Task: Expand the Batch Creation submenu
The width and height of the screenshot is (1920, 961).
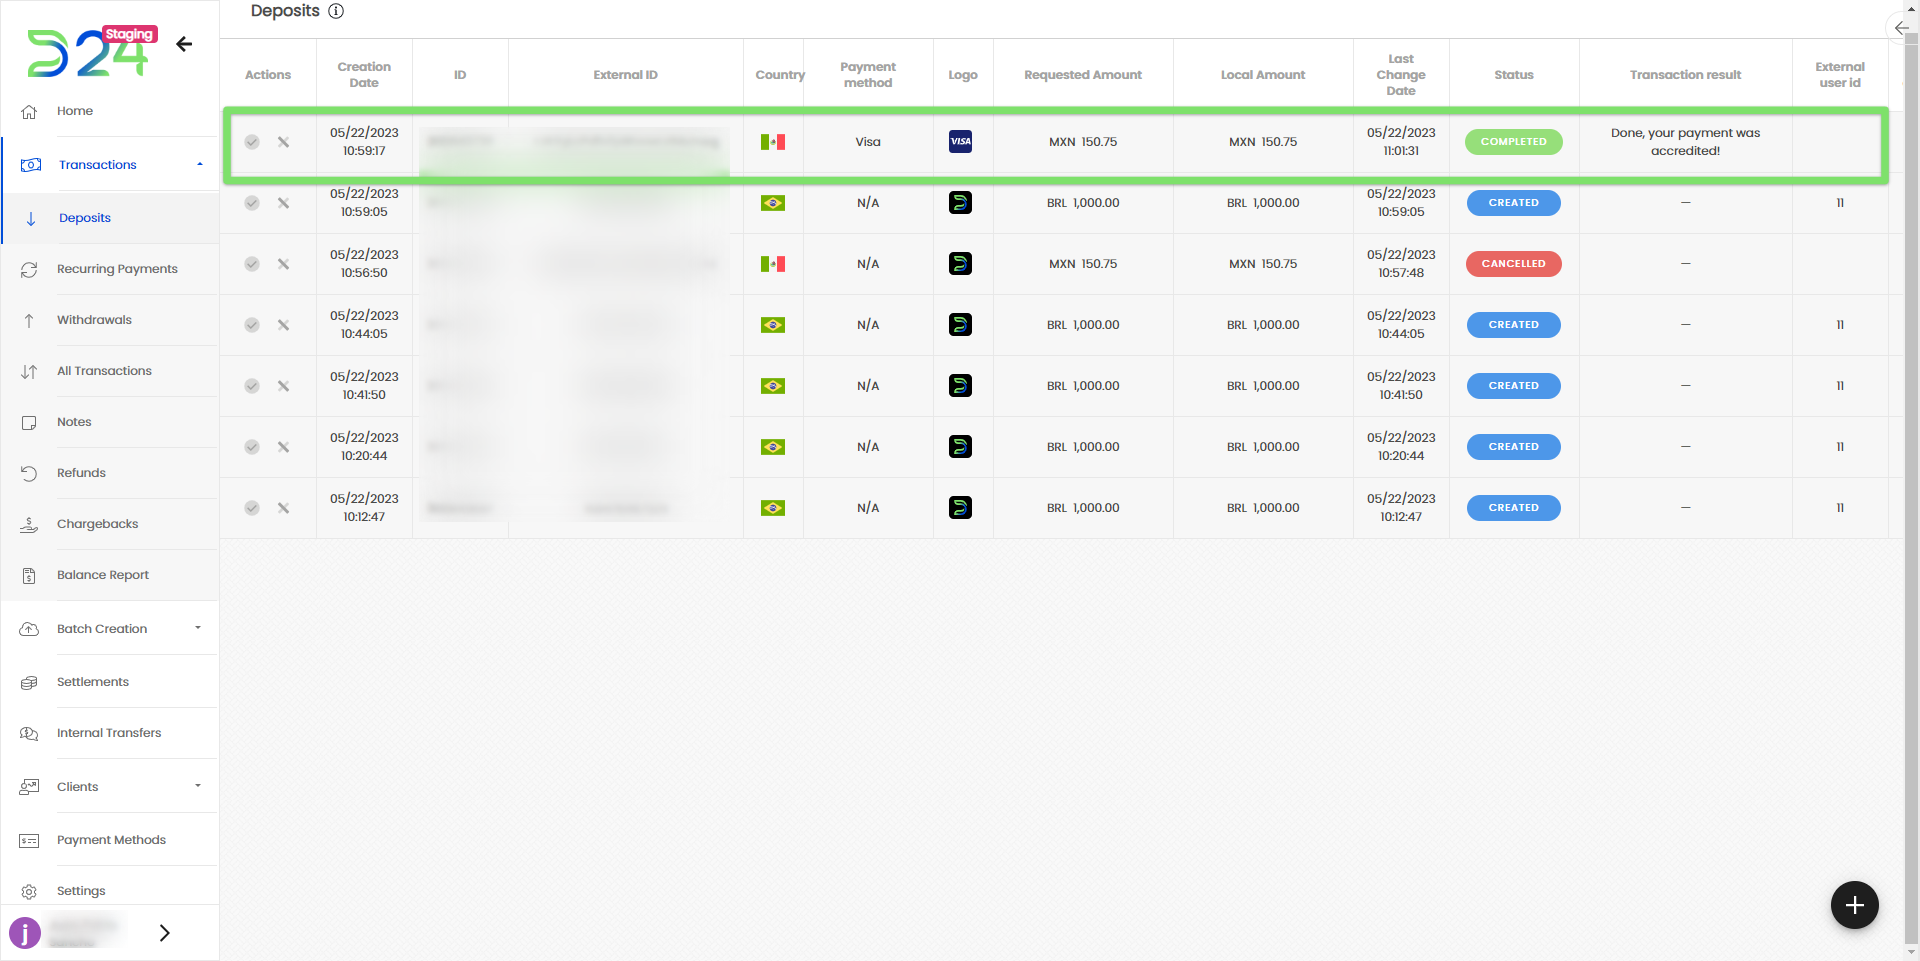Action: tap(198, 629)
